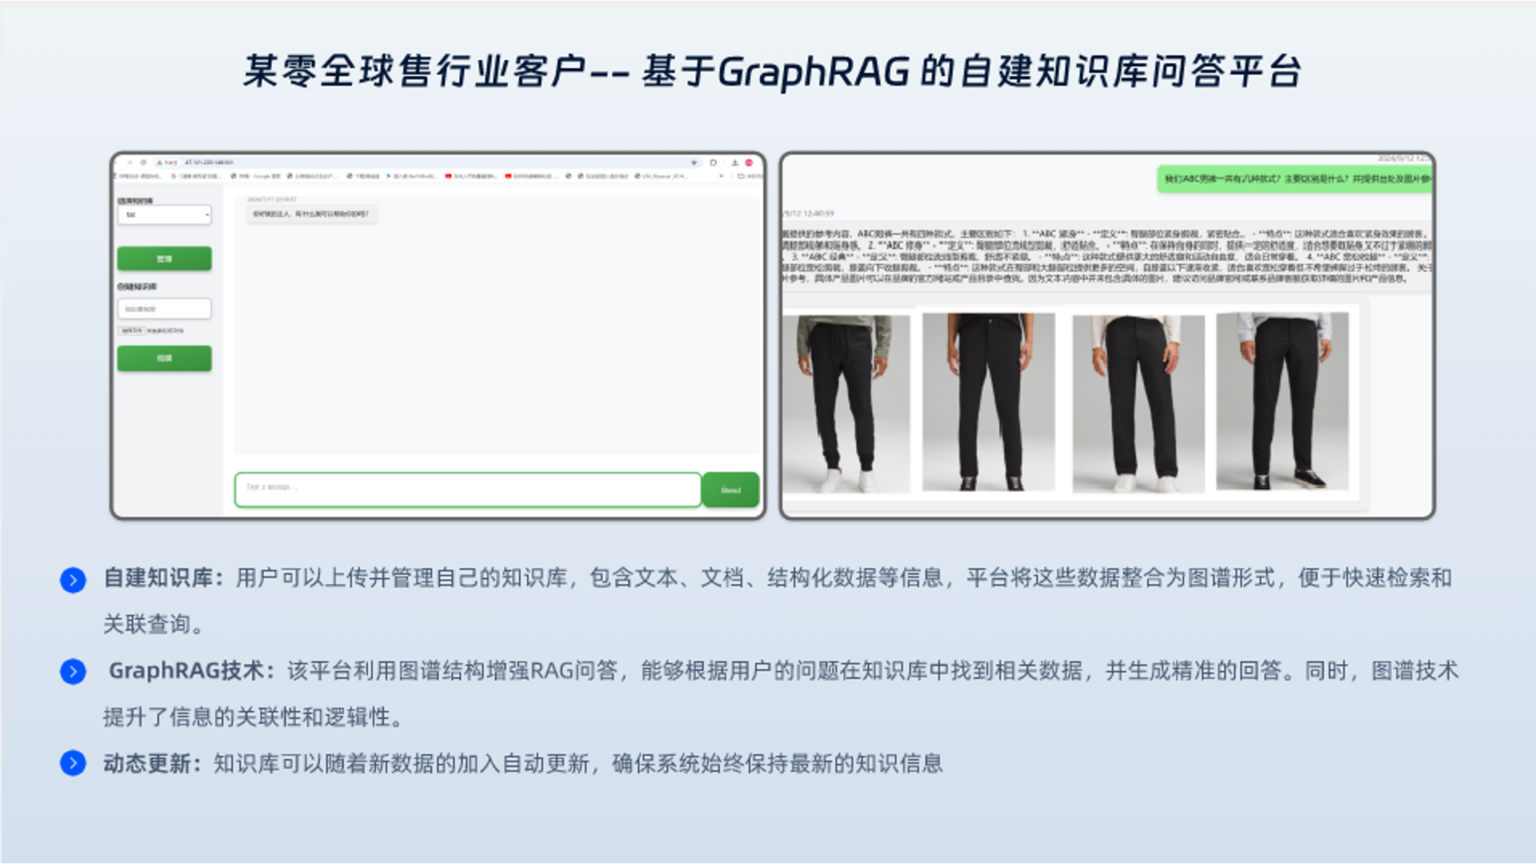This screenshot has height=864, width=1536.
Task: Click the browser download icon
Action: click(x=734, y=162)
